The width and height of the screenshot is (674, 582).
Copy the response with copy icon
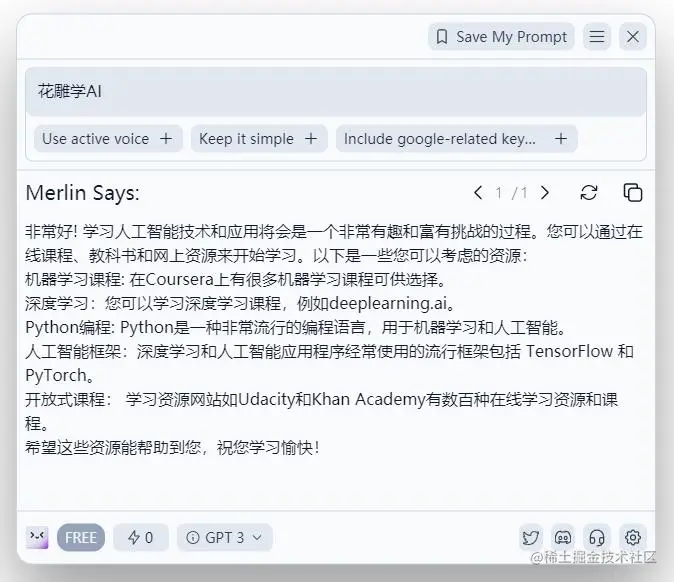tap(633, 193)
